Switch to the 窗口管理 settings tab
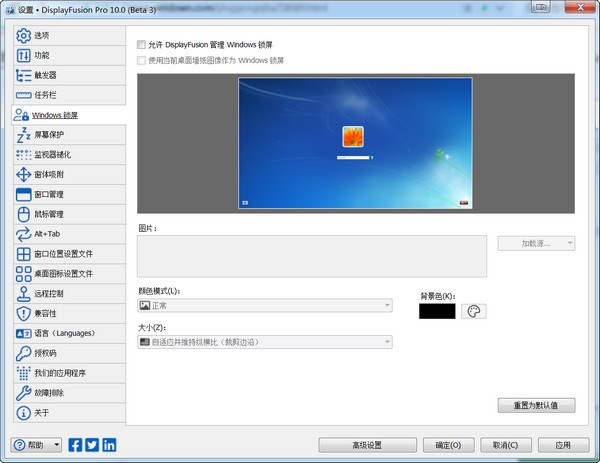The width and height of the screenshot is (600, 463). coord(69,194)
